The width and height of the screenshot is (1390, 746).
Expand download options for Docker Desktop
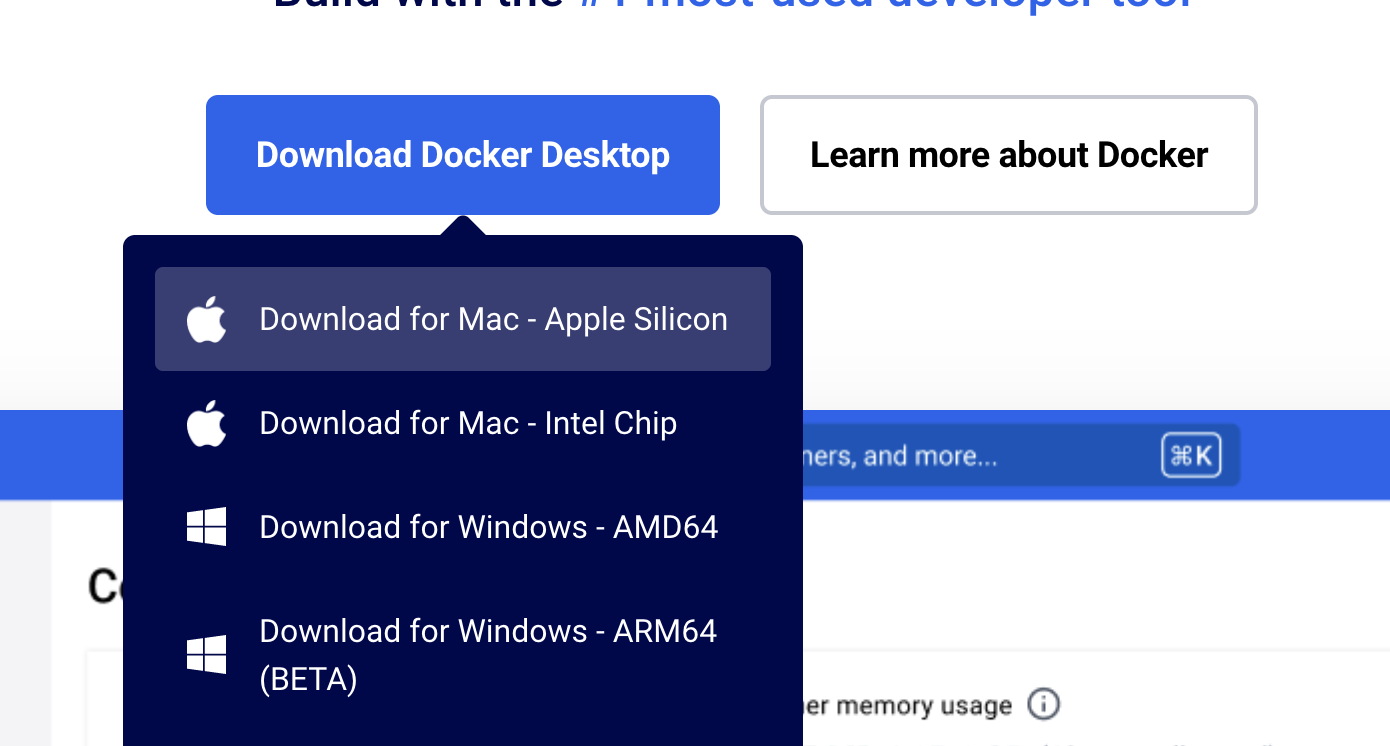pyautogui.click(x=463, y=155)
